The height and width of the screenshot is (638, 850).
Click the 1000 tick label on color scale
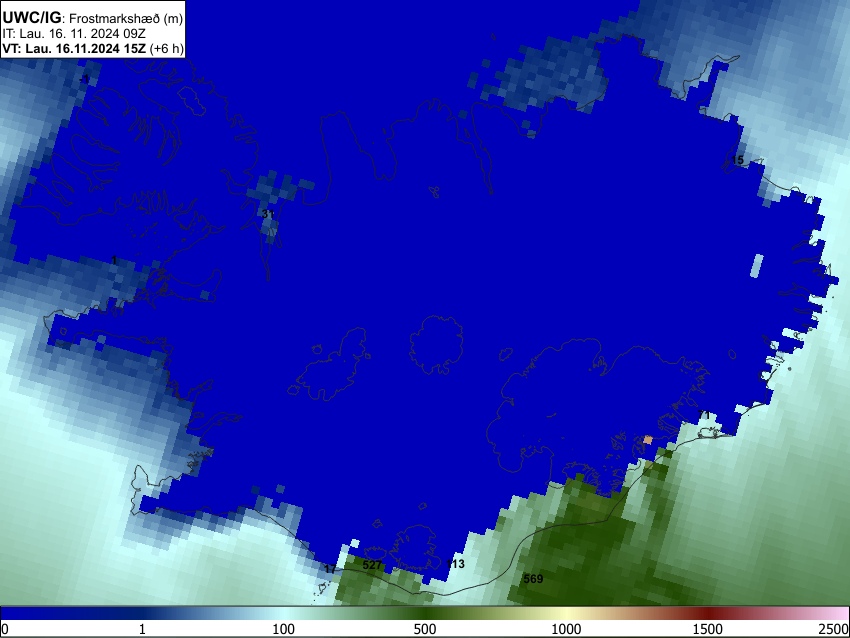pos(566,629)
